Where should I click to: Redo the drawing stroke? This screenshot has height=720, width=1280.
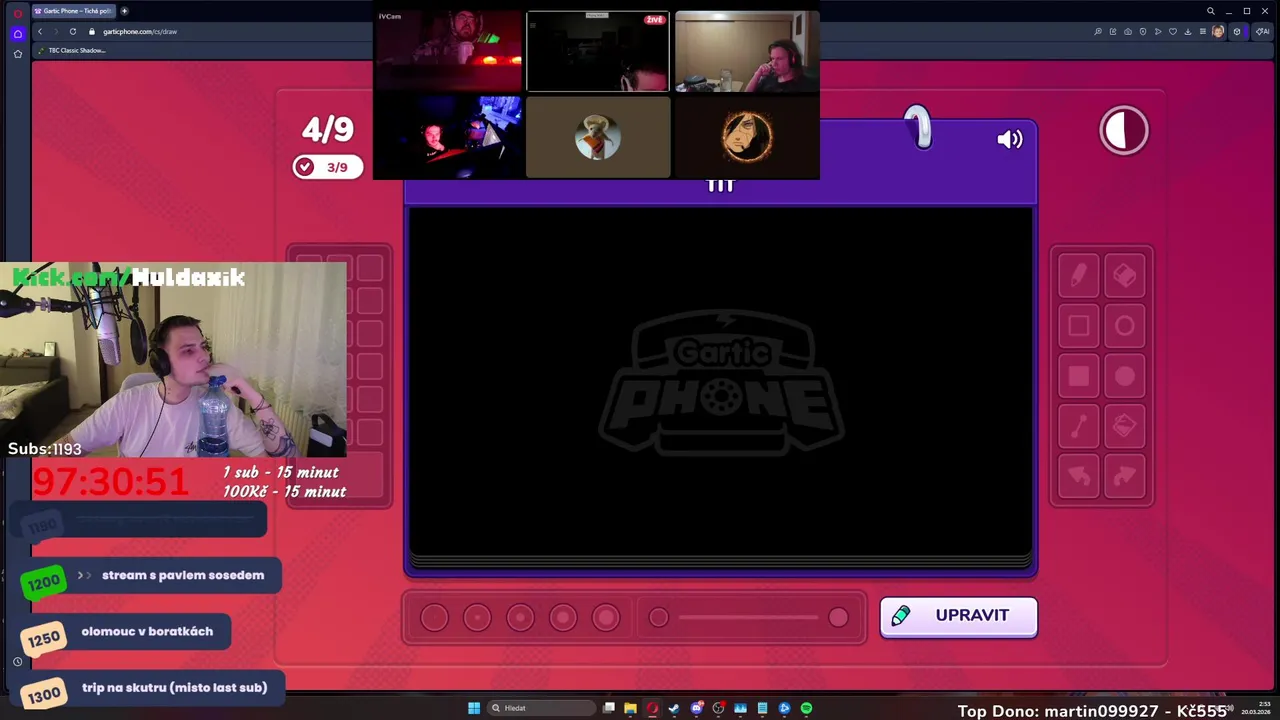[1125, 476]
